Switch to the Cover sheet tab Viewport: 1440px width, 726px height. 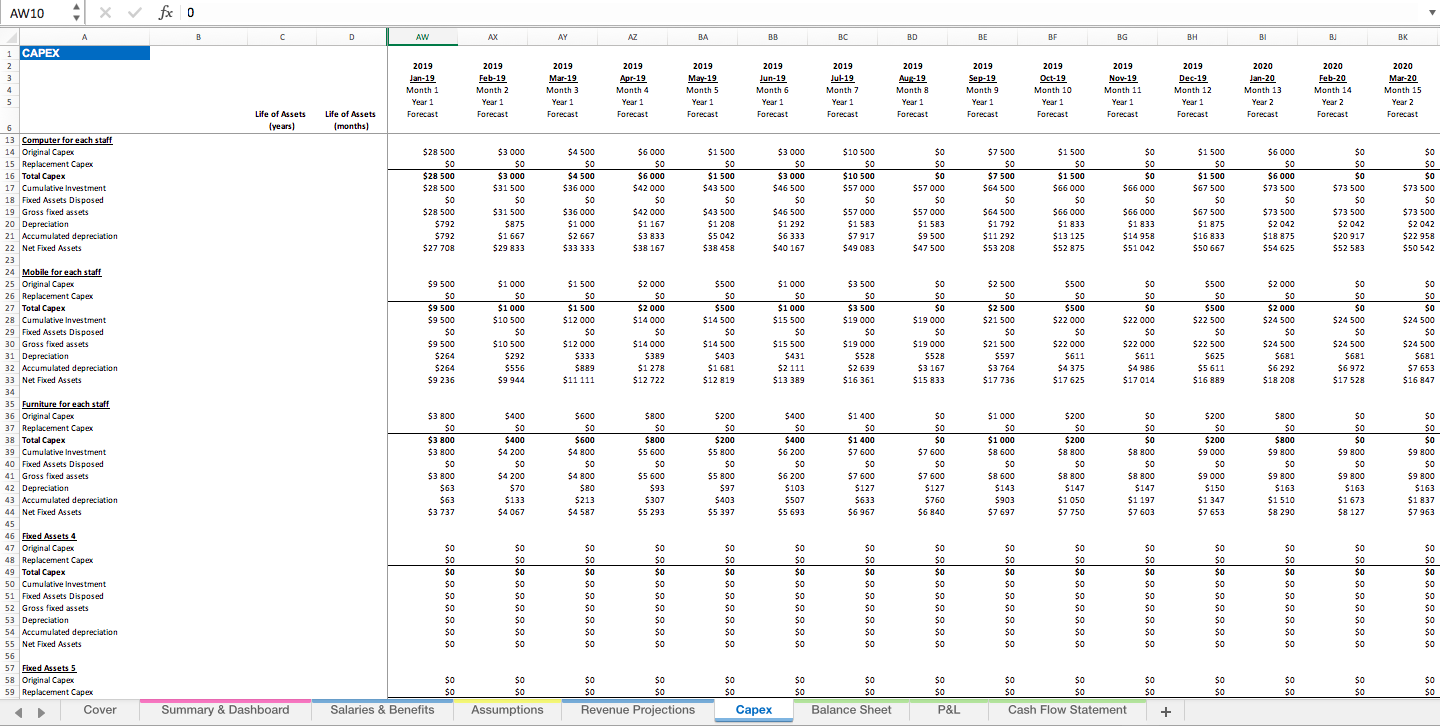click(x=100, y=710)
